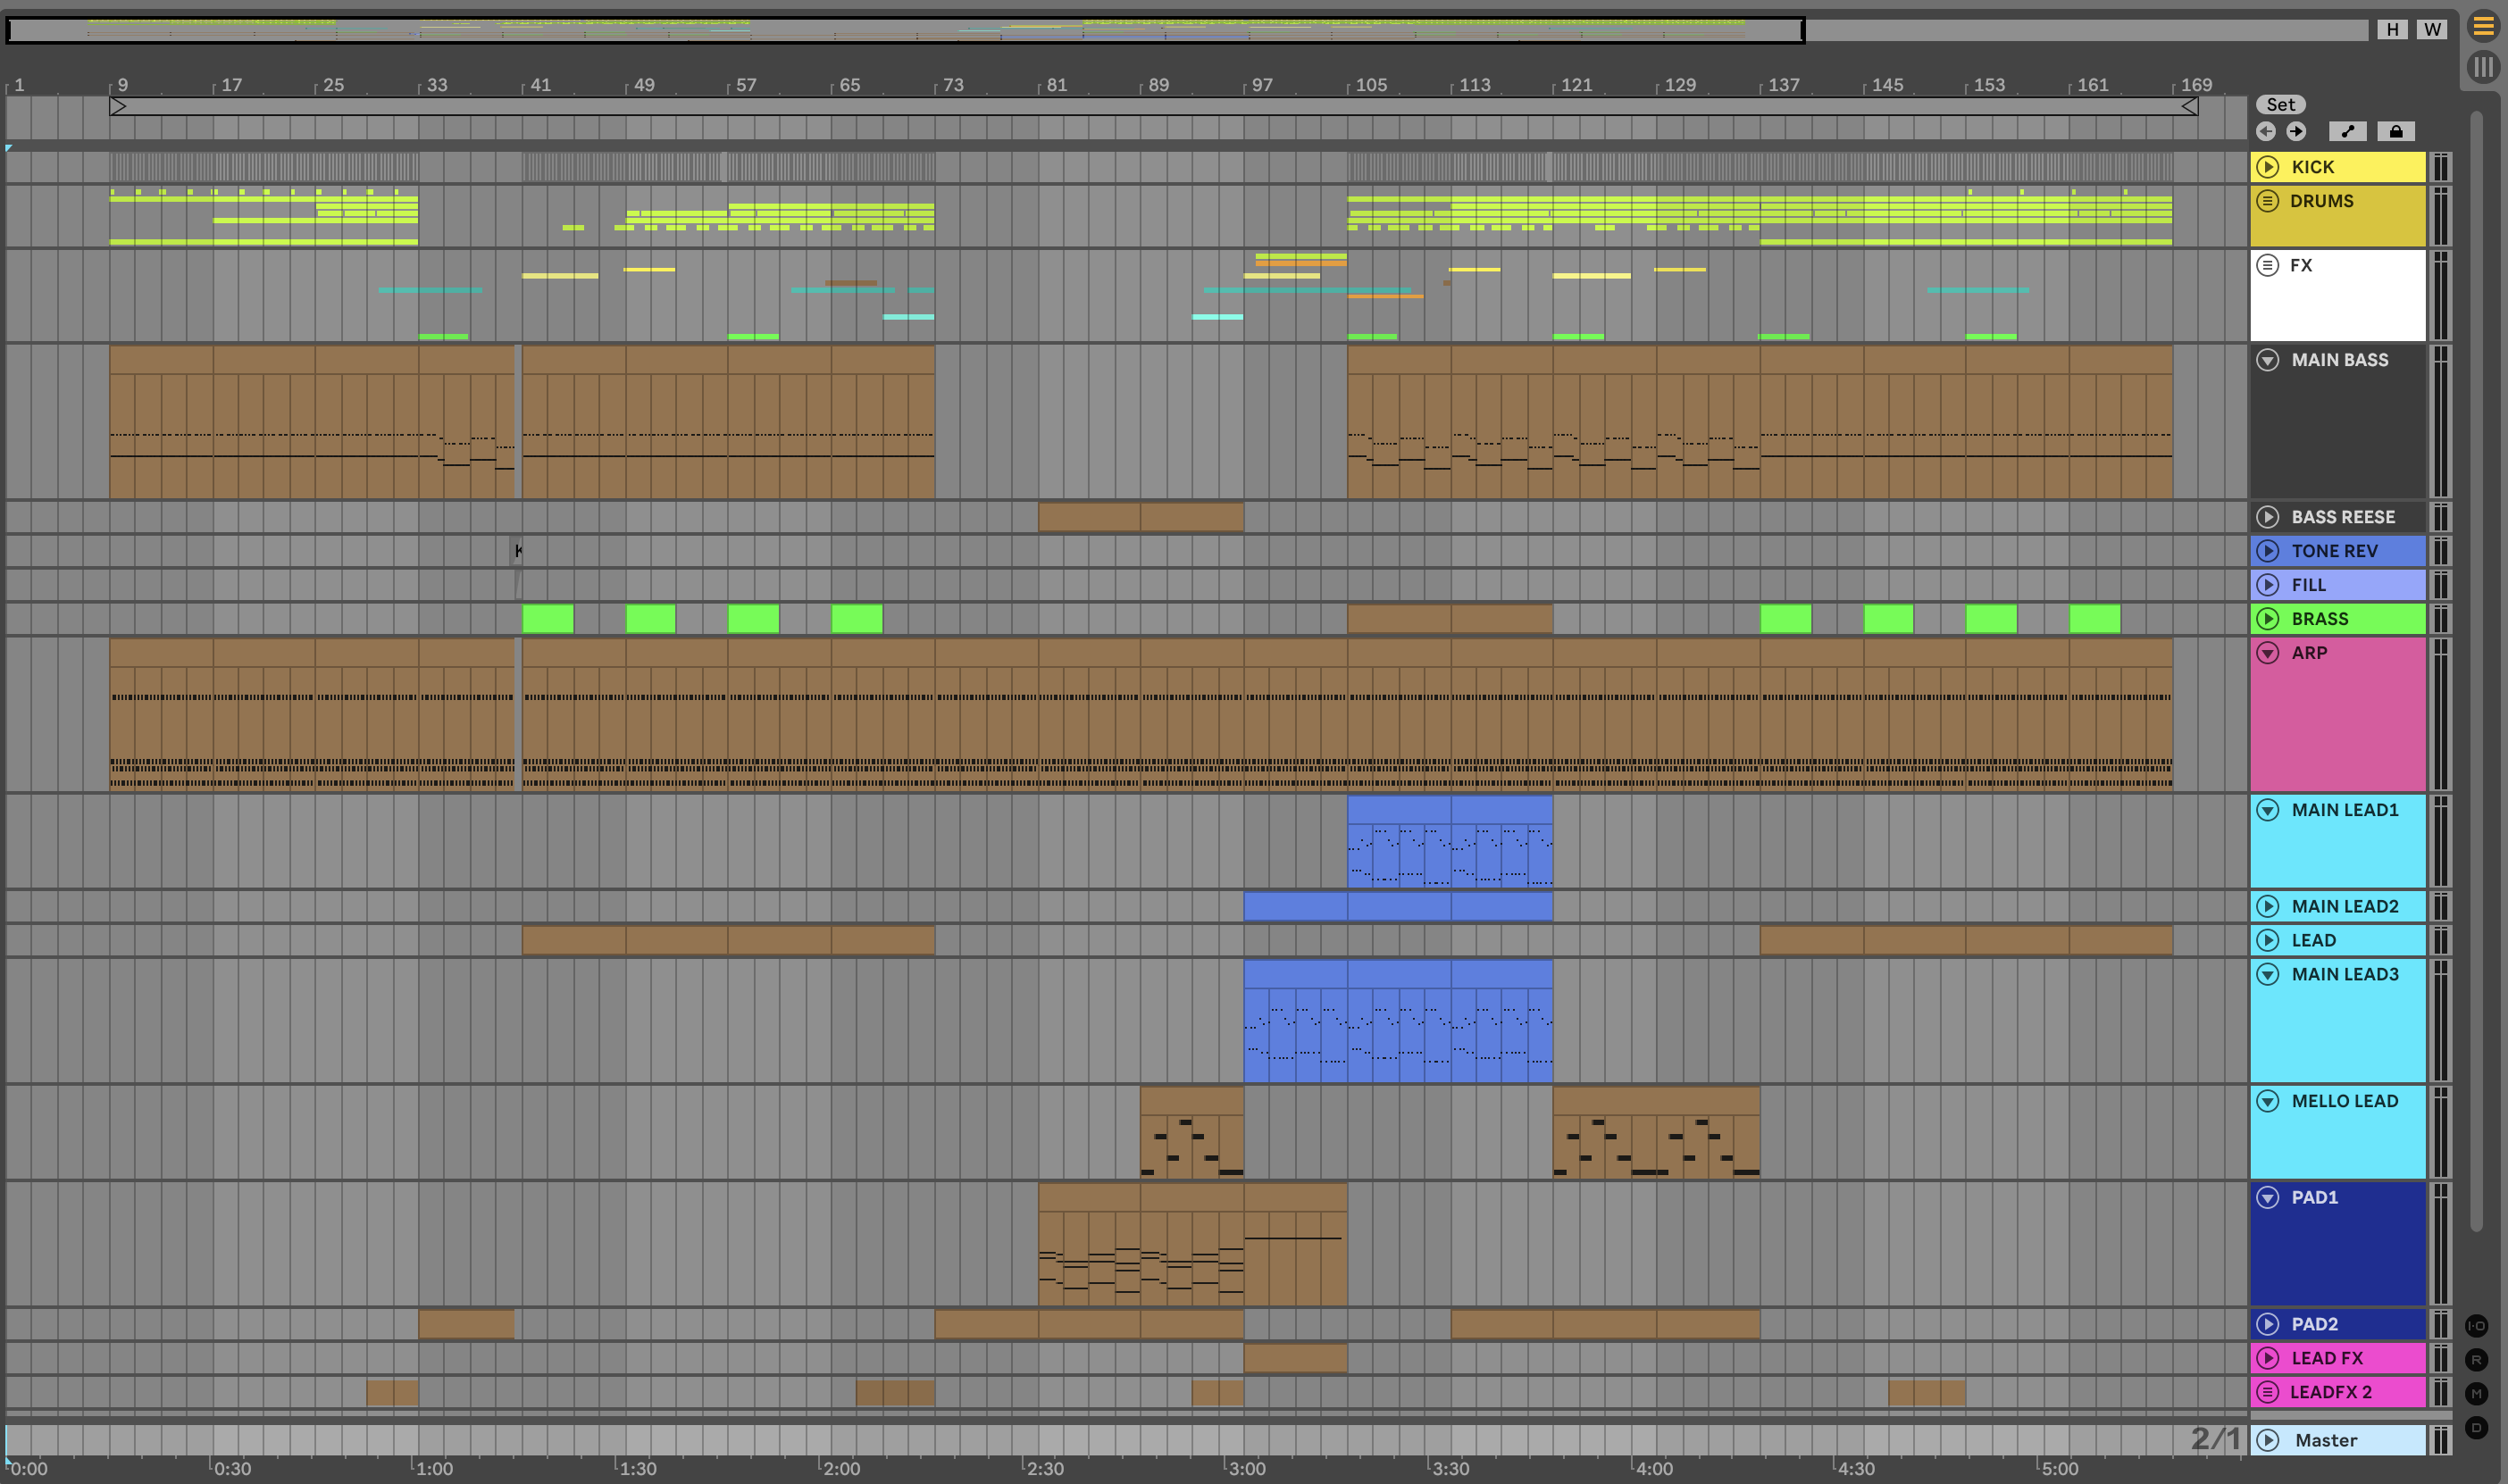Toggle the W optimize width button
The width and height of the screenshot is (2508, 1484).
point(2432,29)
